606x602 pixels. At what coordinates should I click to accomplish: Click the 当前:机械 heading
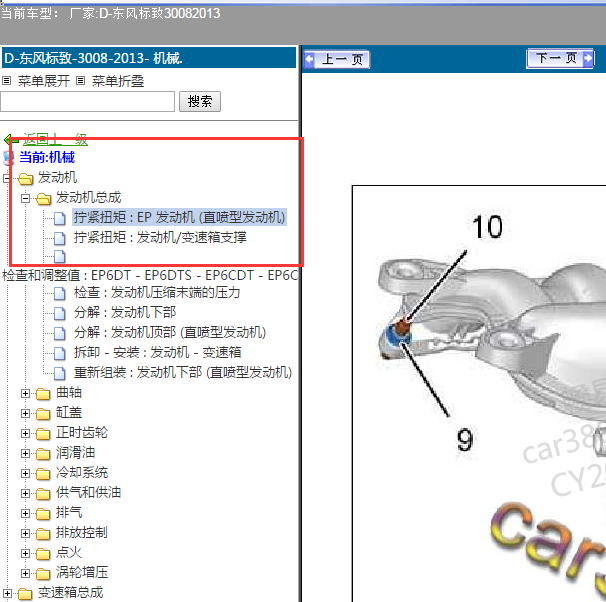click(47, 158)
